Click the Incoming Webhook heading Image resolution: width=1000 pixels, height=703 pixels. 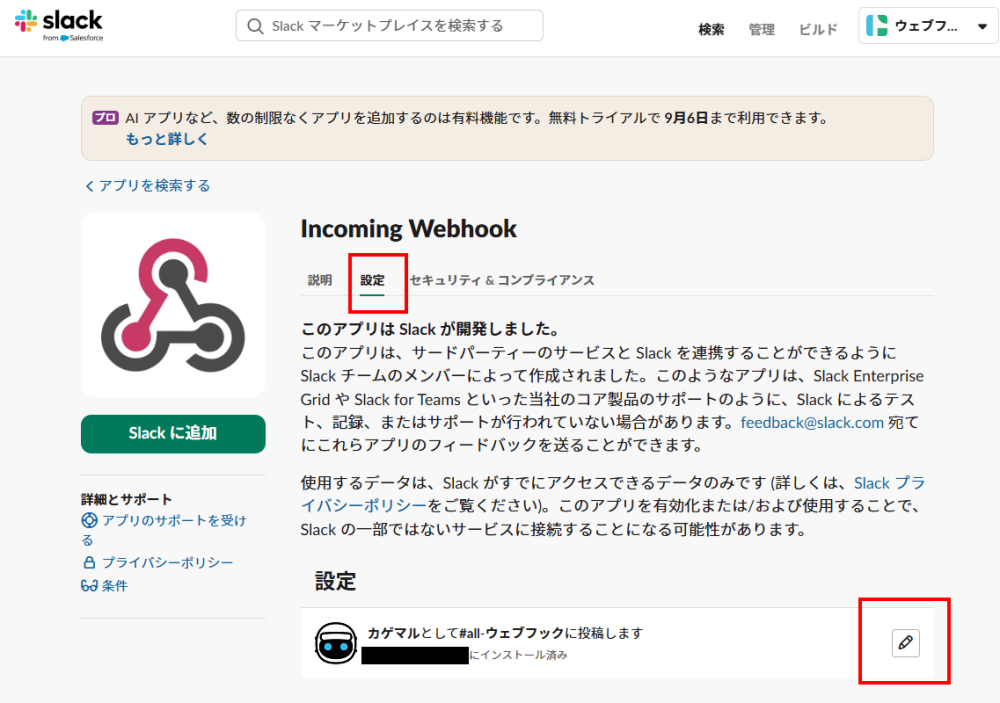coord(408,228)
